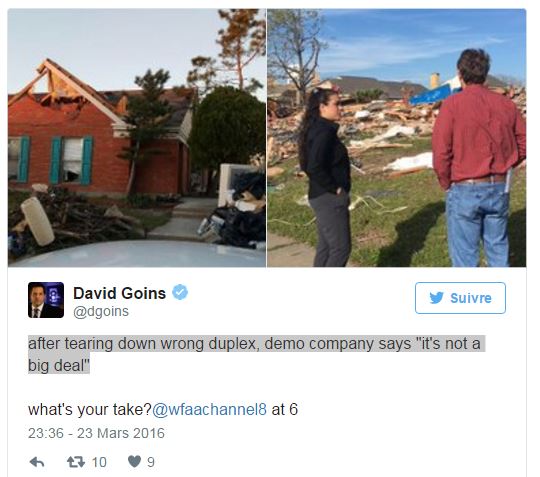The height and width of the screenshot is (477, 540).
Task: Click the "big deal" highlighted second line
Action: [59, 365]
